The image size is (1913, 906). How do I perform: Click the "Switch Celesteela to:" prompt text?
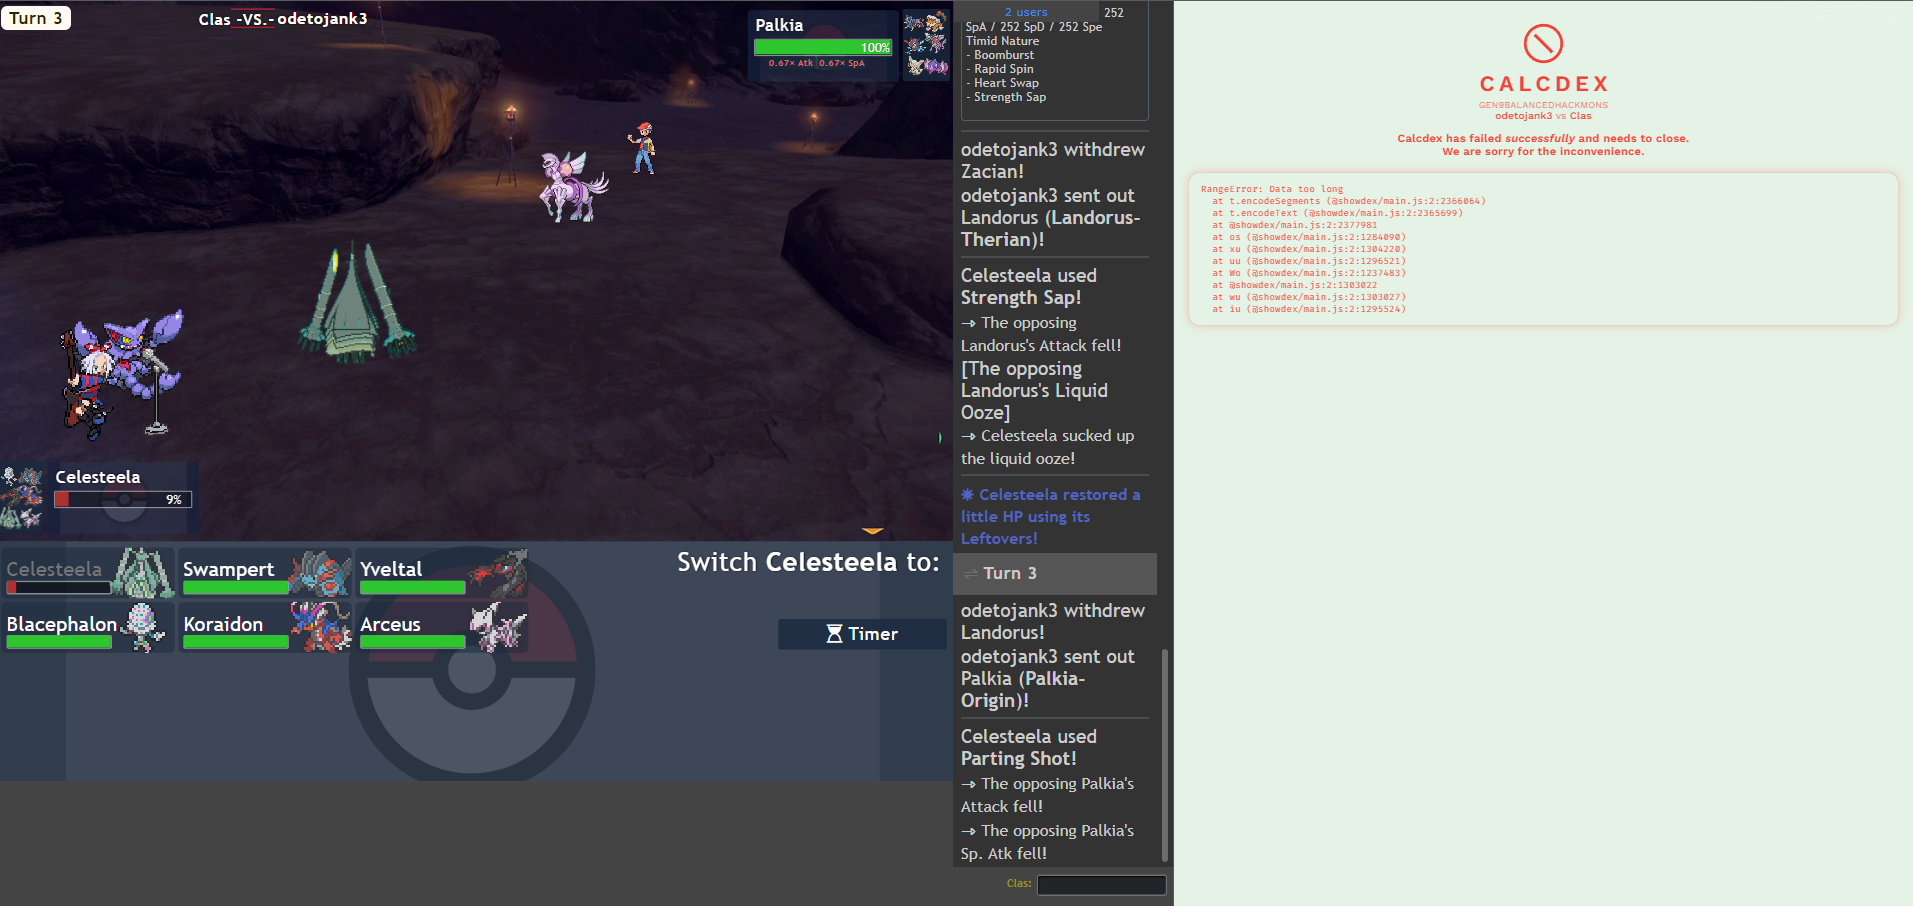click(x=808, y=562)
